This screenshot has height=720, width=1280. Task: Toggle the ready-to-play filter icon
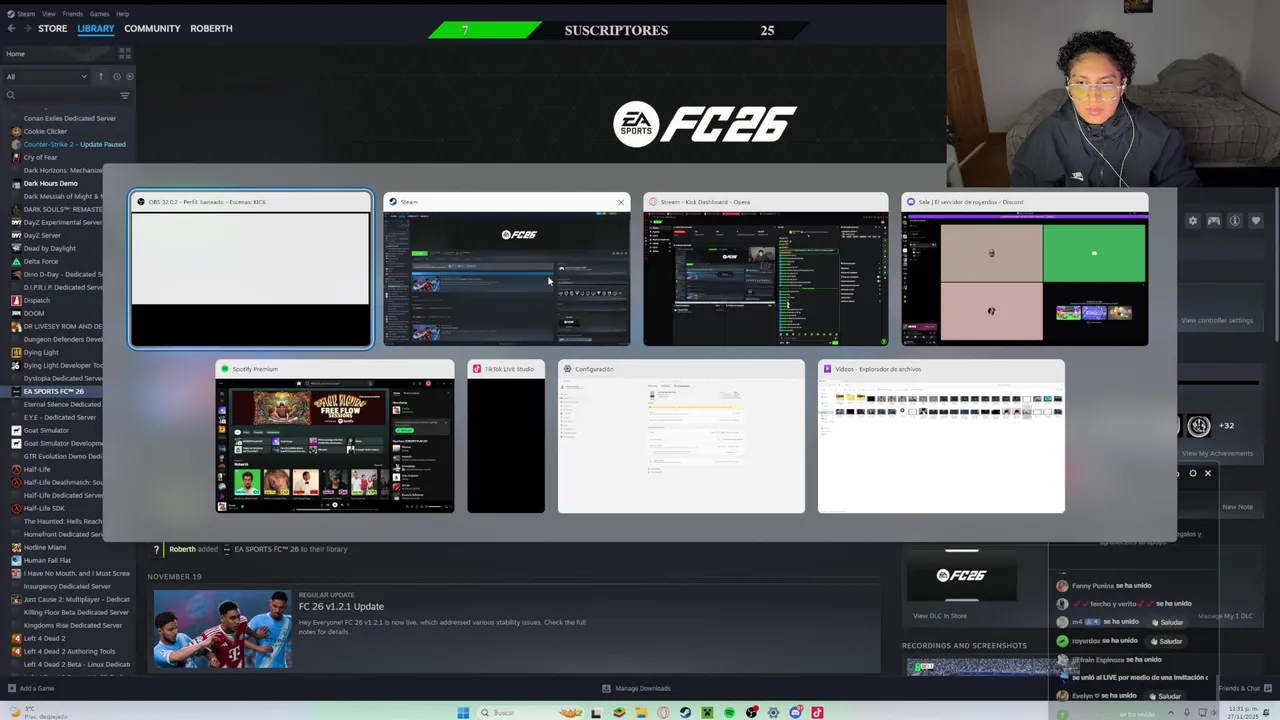(129, 76)
